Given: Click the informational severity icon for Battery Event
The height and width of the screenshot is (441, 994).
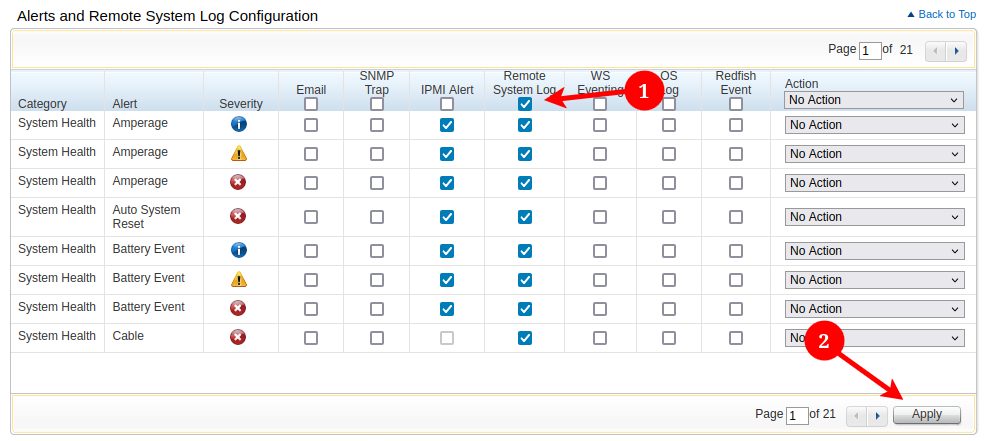Looking at the screenshot, I should point(238,251).
